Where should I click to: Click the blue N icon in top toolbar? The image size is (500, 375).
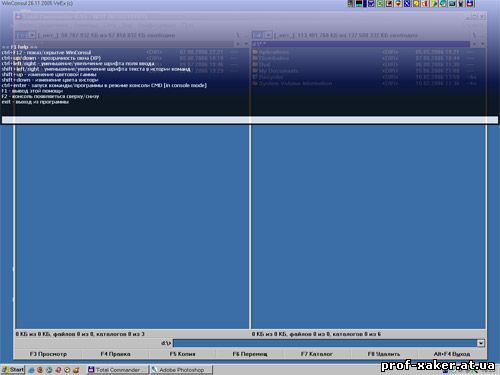point(407,4)
